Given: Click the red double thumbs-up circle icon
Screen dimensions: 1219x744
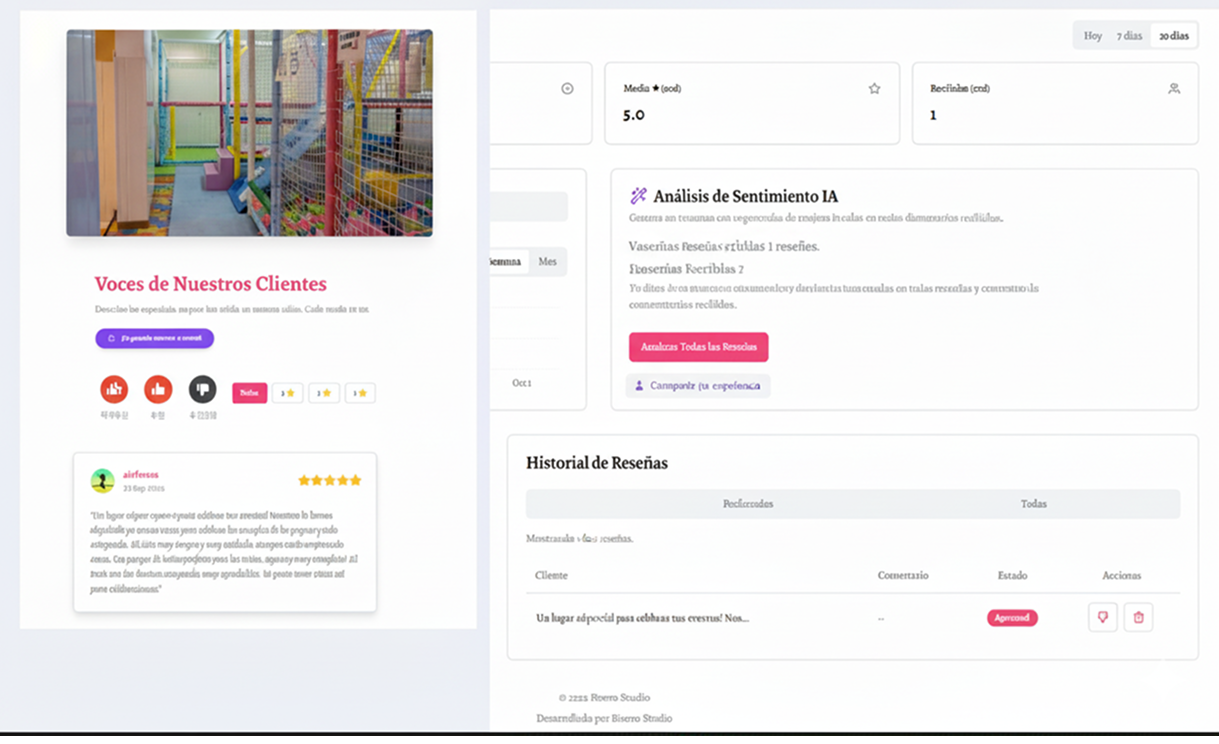Looking at the screenshot, I should (x=114, y=389).
